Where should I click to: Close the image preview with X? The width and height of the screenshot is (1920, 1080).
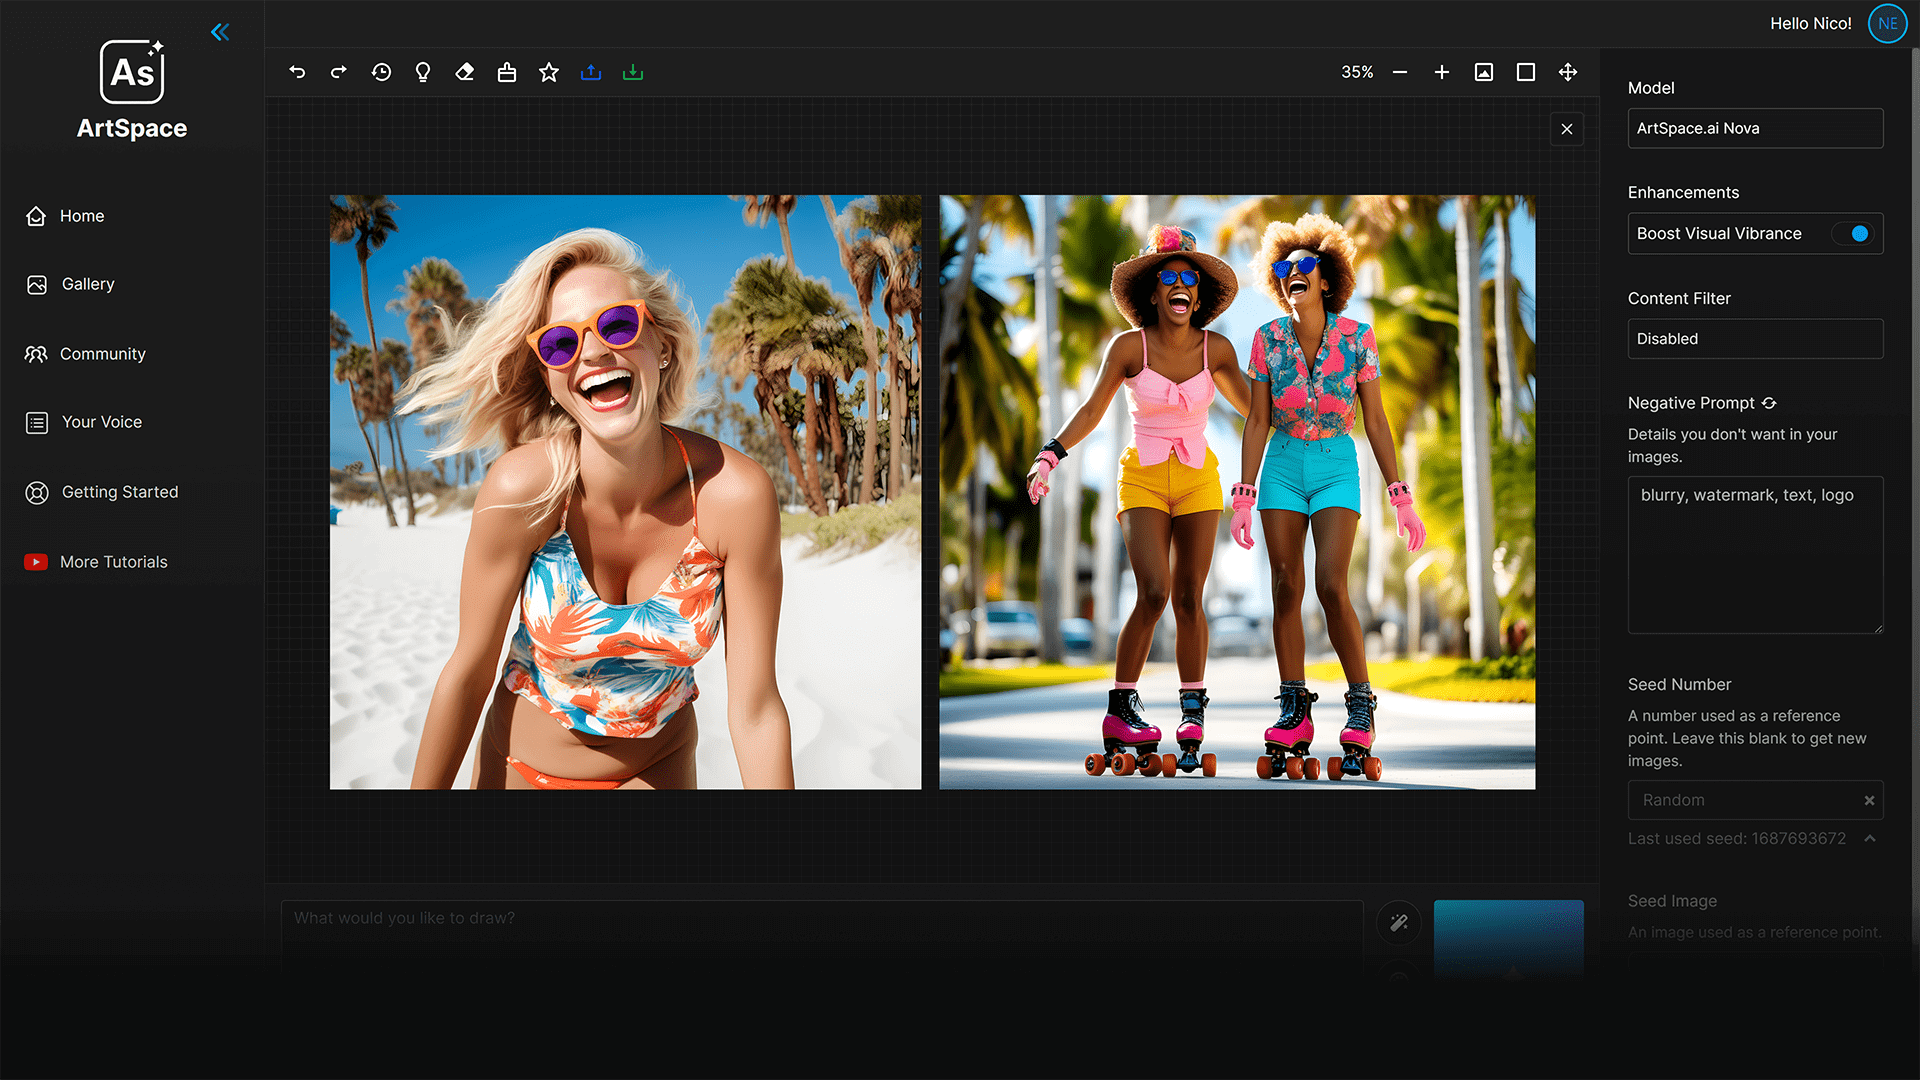tap(1567, 129)
